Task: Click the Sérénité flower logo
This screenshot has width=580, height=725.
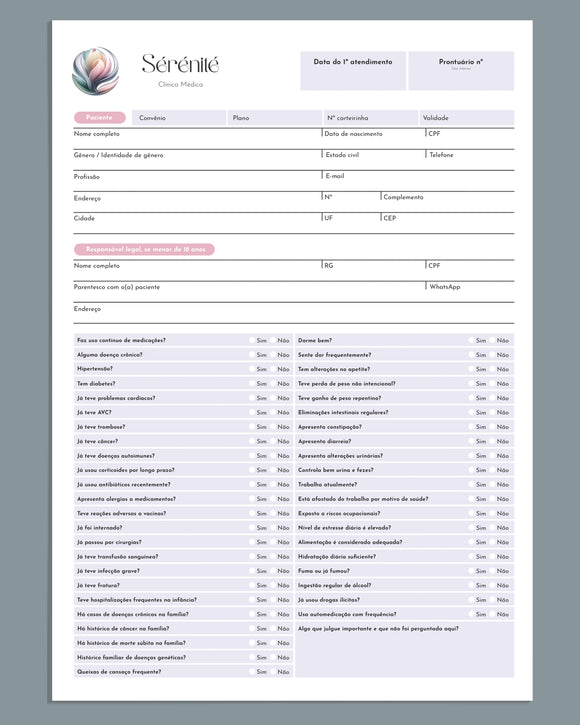Action: (x=96, y=71)
